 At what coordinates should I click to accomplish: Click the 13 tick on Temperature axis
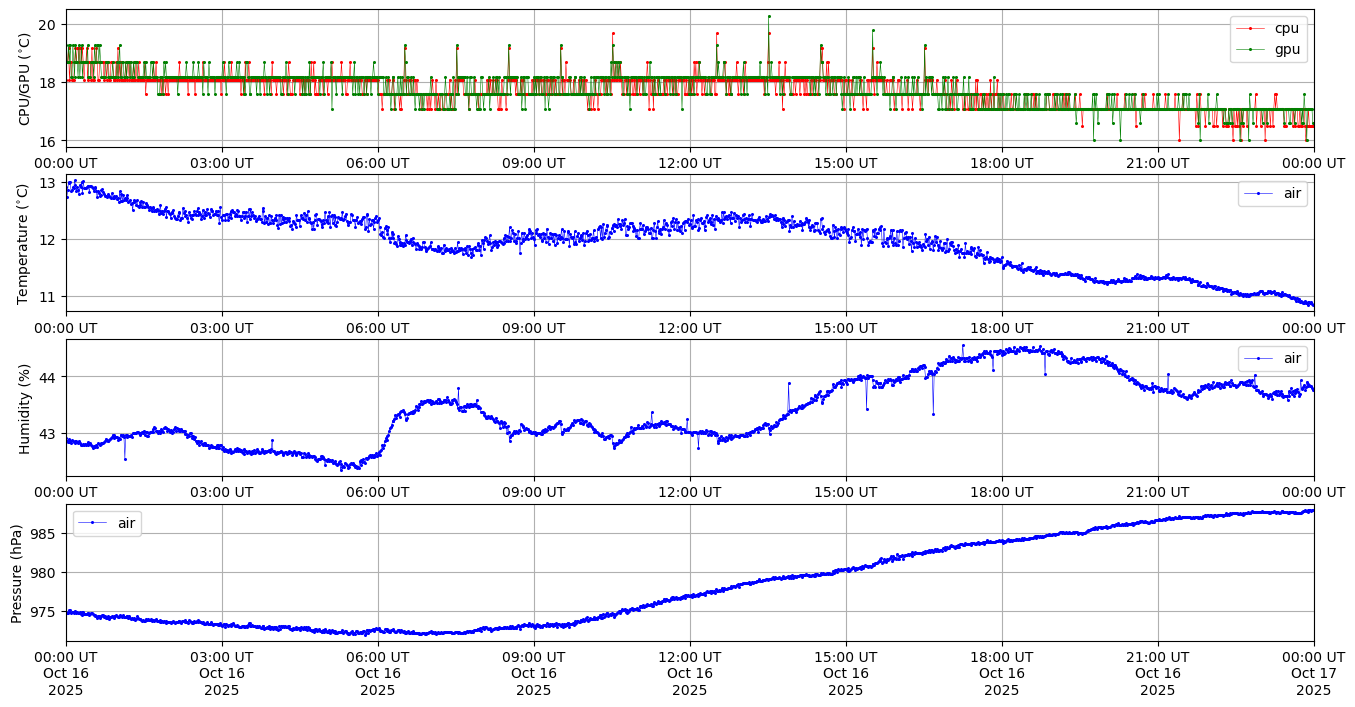coord(48,183)
